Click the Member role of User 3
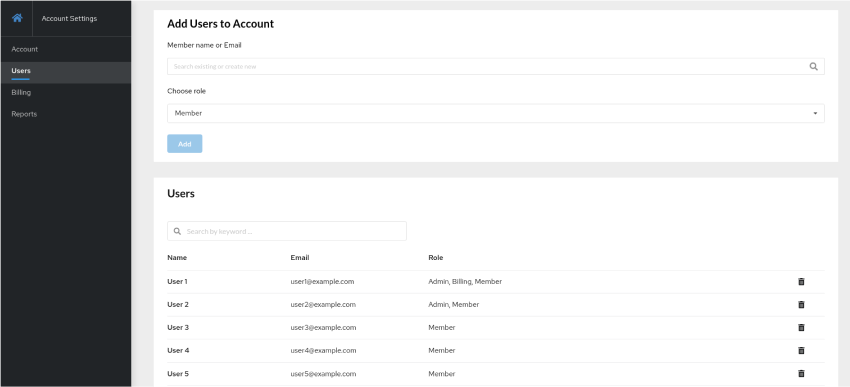The height and width of the screenshot is (387, 850). (442, 327)
